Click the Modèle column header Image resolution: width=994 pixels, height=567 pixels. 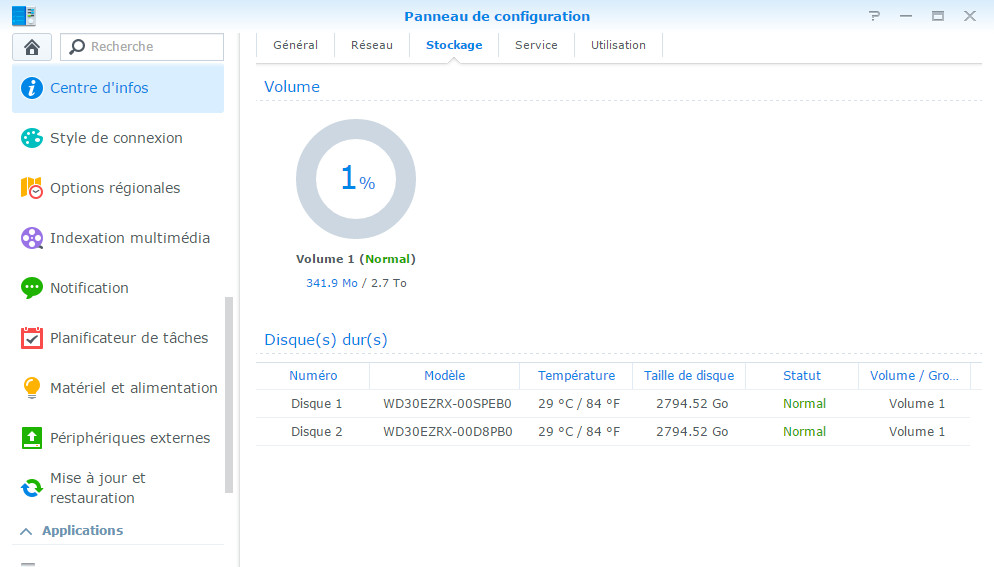444,376
